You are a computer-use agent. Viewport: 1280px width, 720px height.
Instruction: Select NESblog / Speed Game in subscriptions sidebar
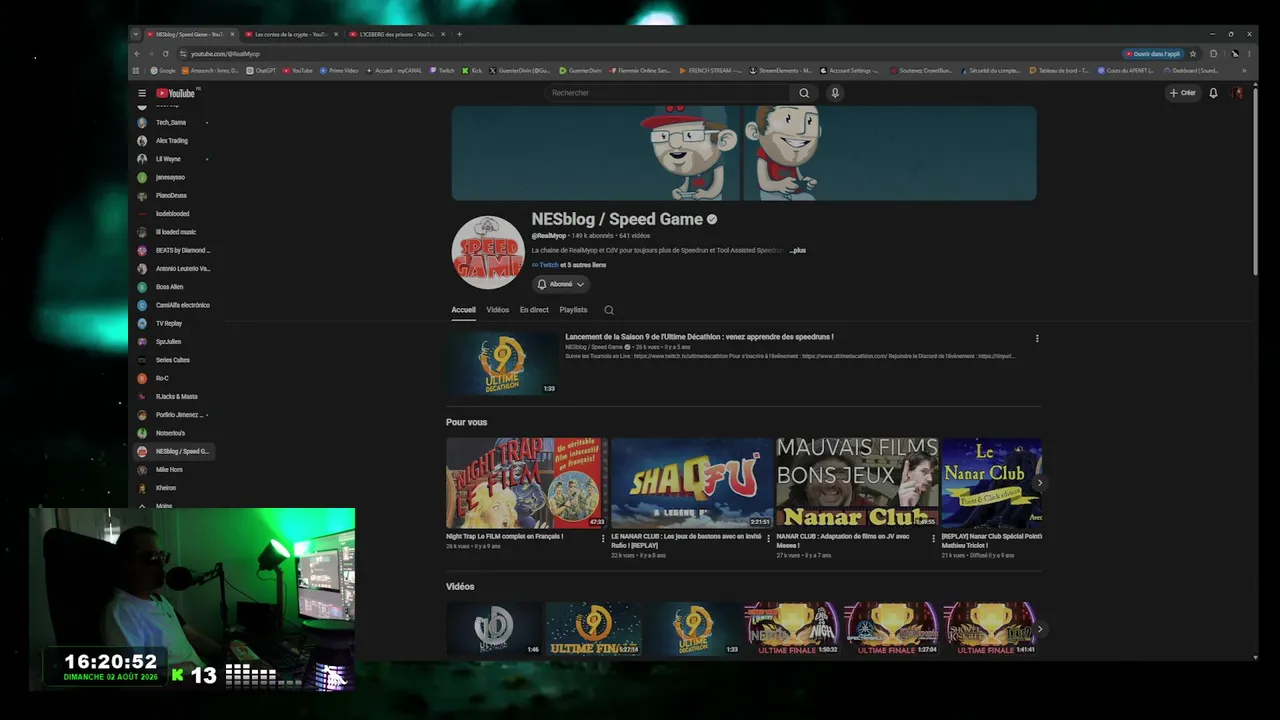[x=173, y=452]
